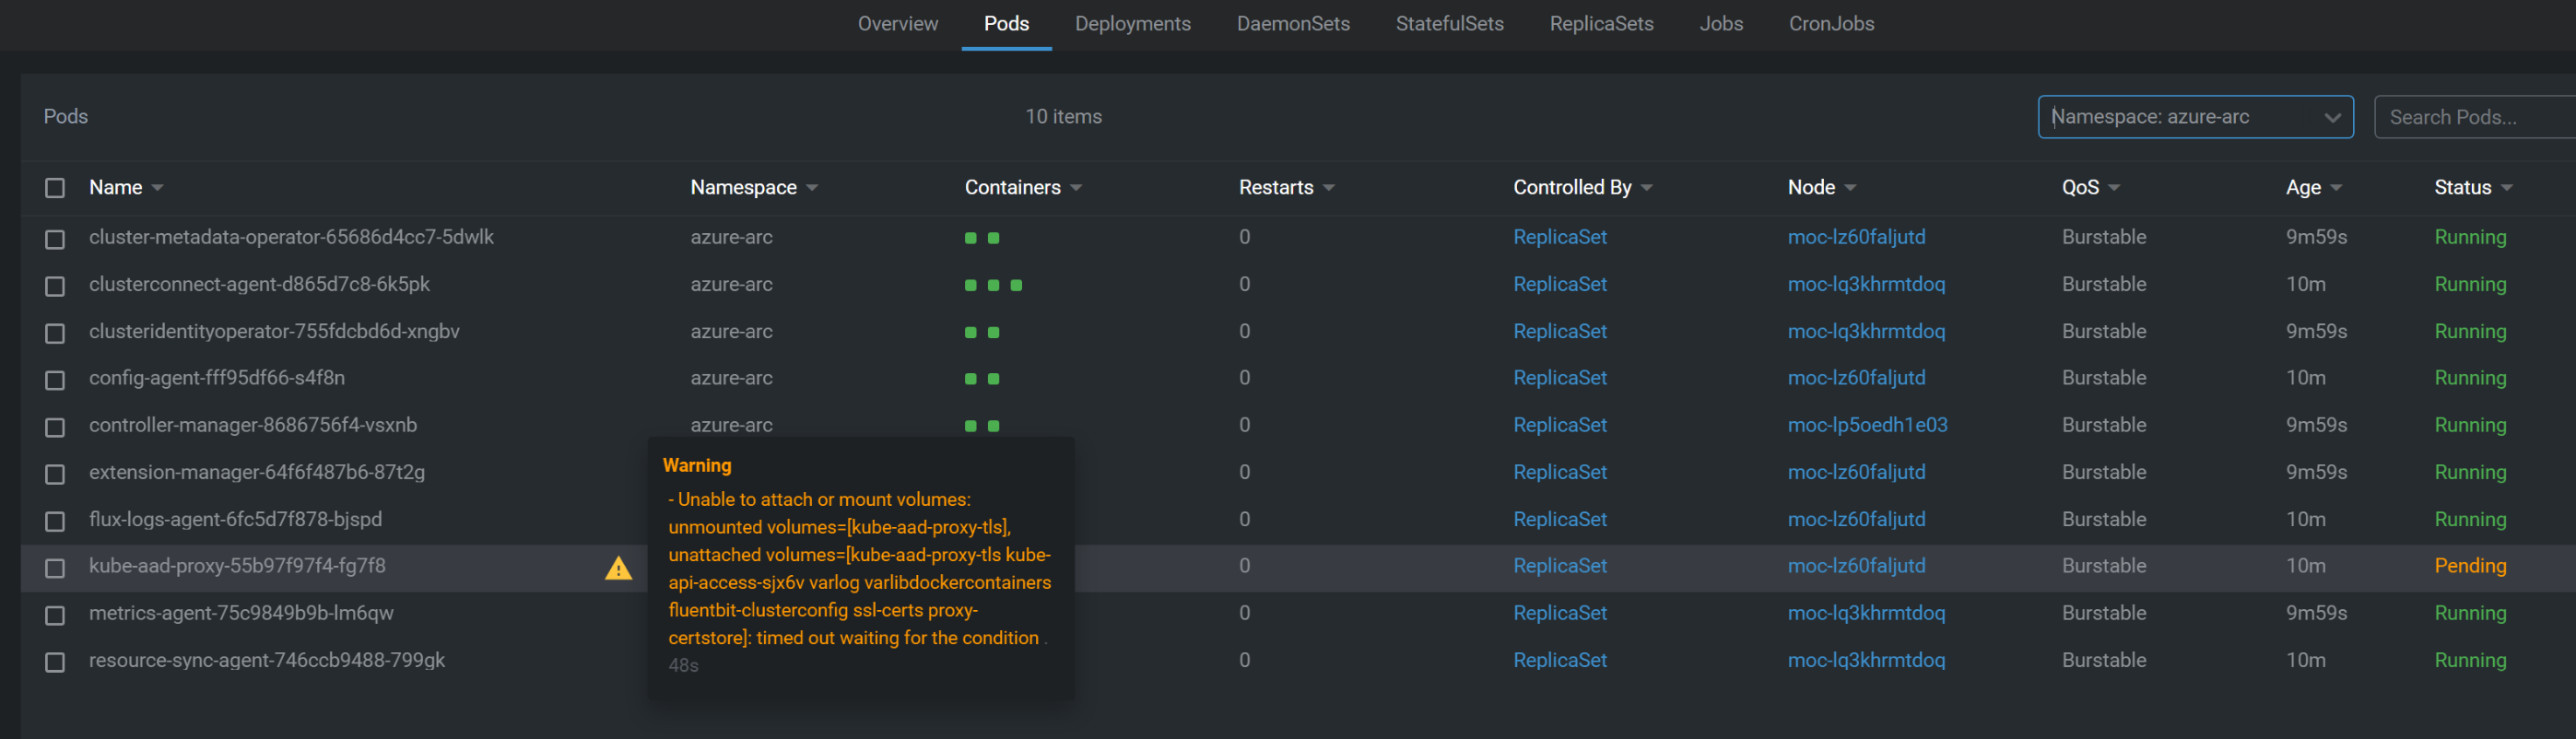Click the Controlled By column sort arrow
This screenshot has height=739, width=2576.
(1646, 188)
